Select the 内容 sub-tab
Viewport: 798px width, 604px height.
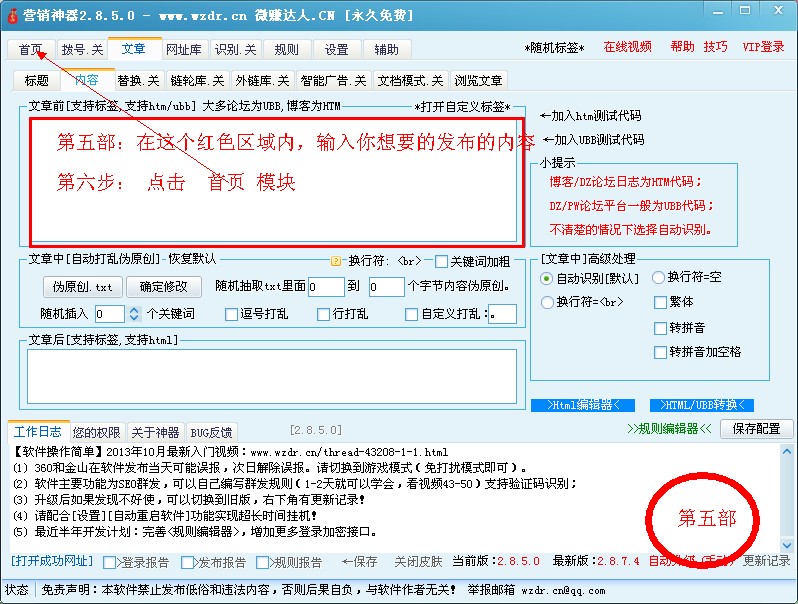tap(87, 80)
